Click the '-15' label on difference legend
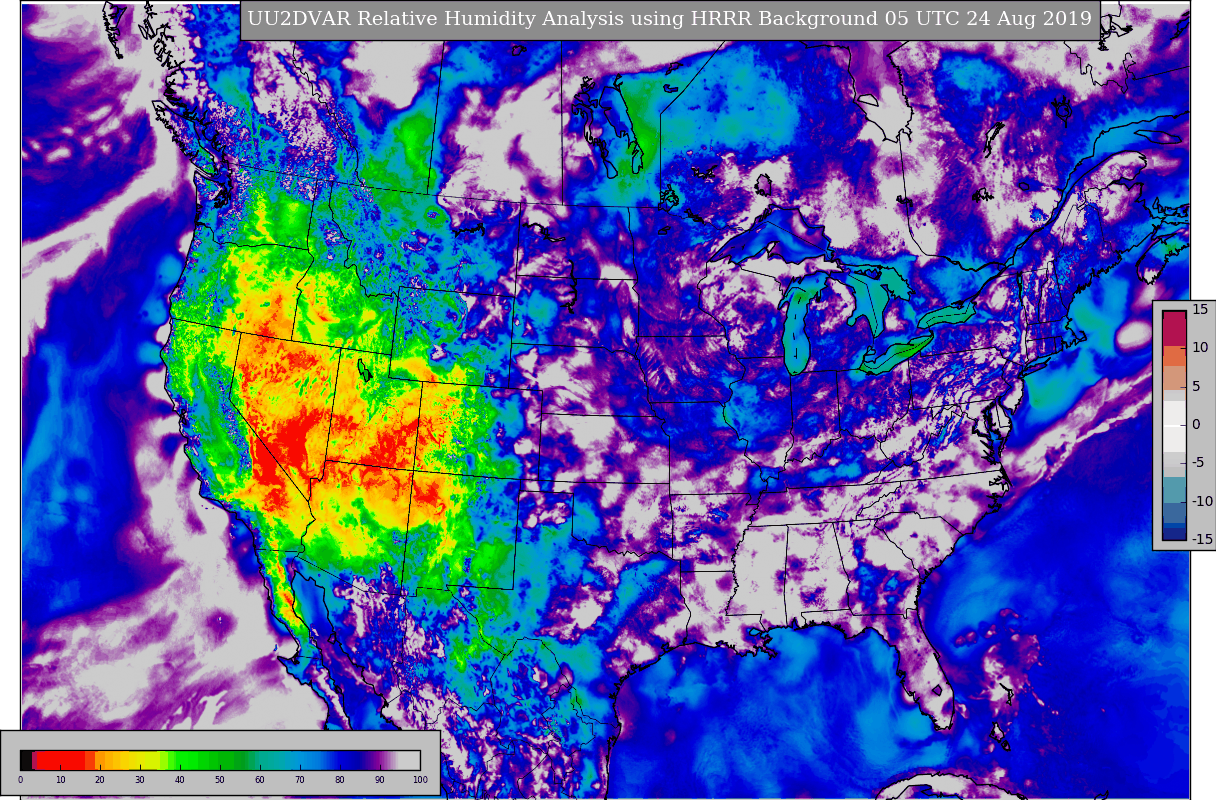This screenshot has height=800, width=1216. [x=1202, y=539]
